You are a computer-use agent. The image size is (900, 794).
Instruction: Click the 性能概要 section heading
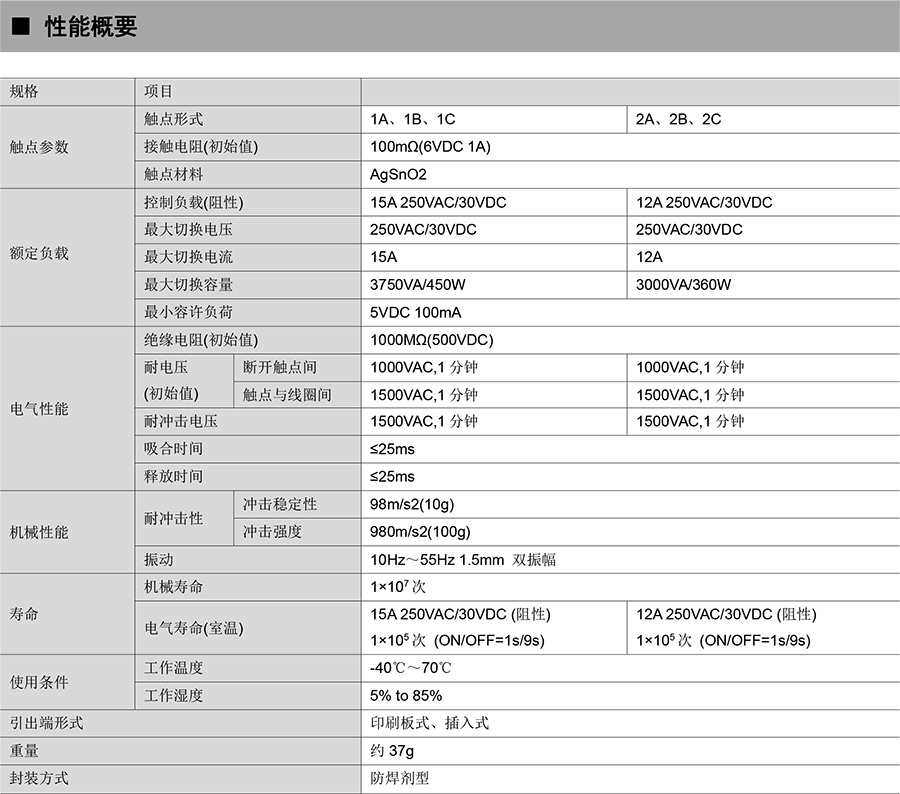point(90,28)
